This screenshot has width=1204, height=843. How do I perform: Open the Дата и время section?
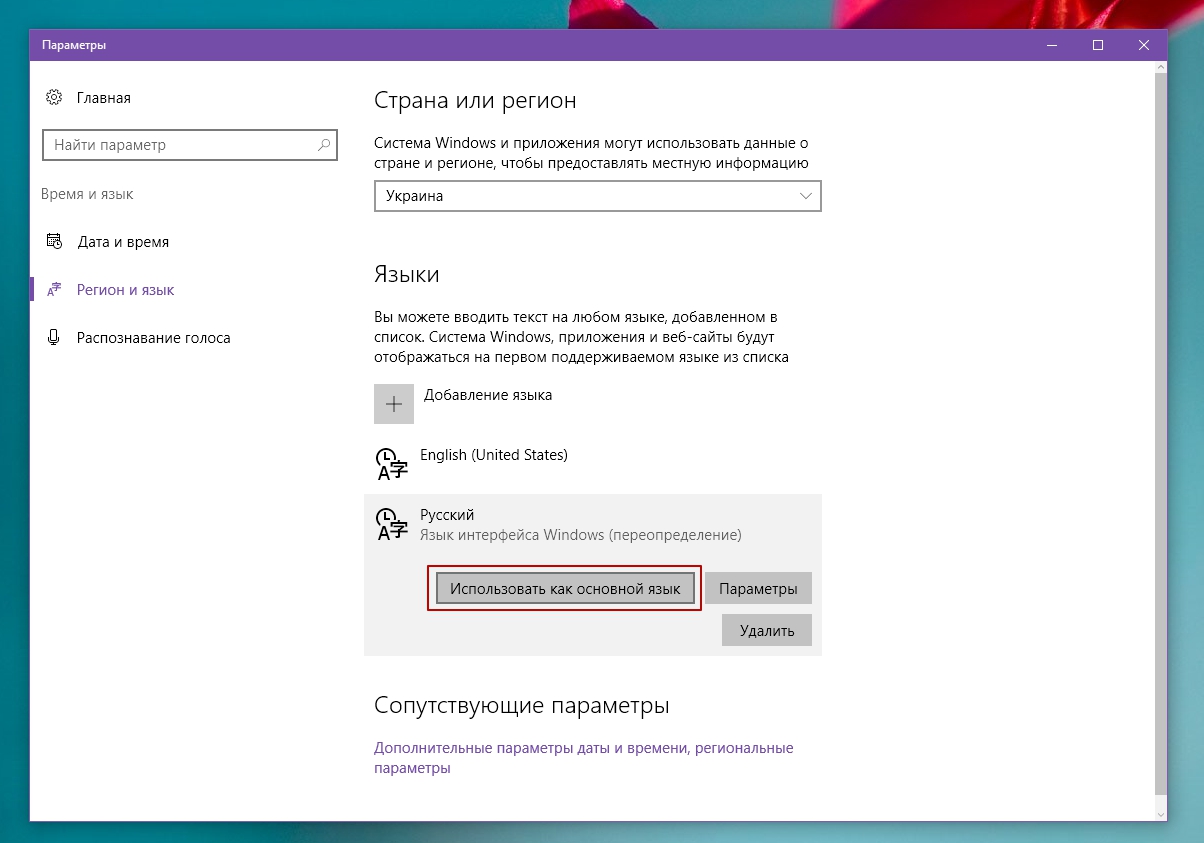[x=123, y=242]
